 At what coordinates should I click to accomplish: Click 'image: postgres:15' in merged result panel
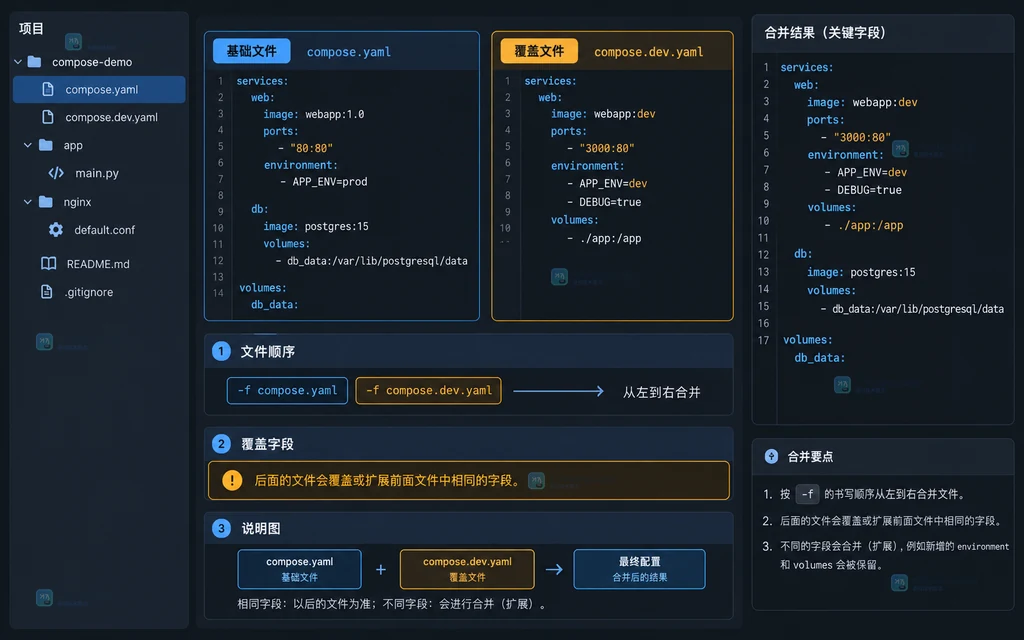861,272
